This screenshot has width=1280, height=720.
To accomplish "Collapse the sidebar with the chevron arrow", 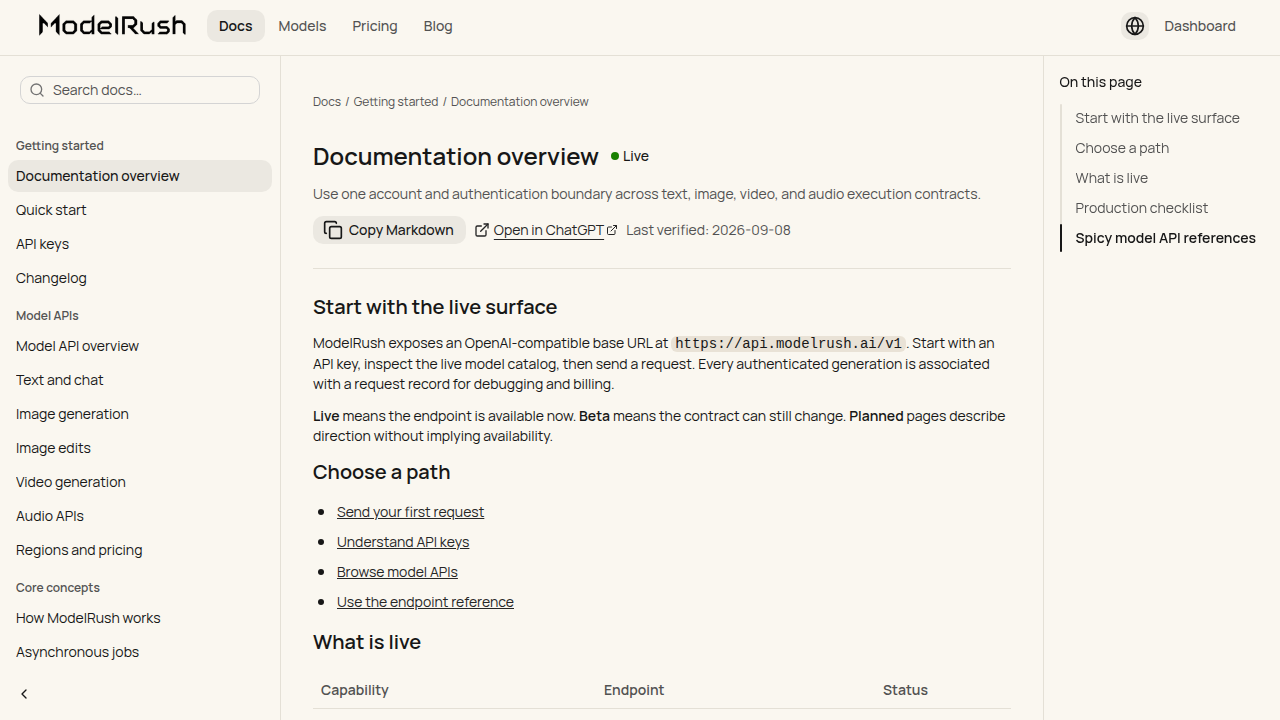I will tap(24, 694).
